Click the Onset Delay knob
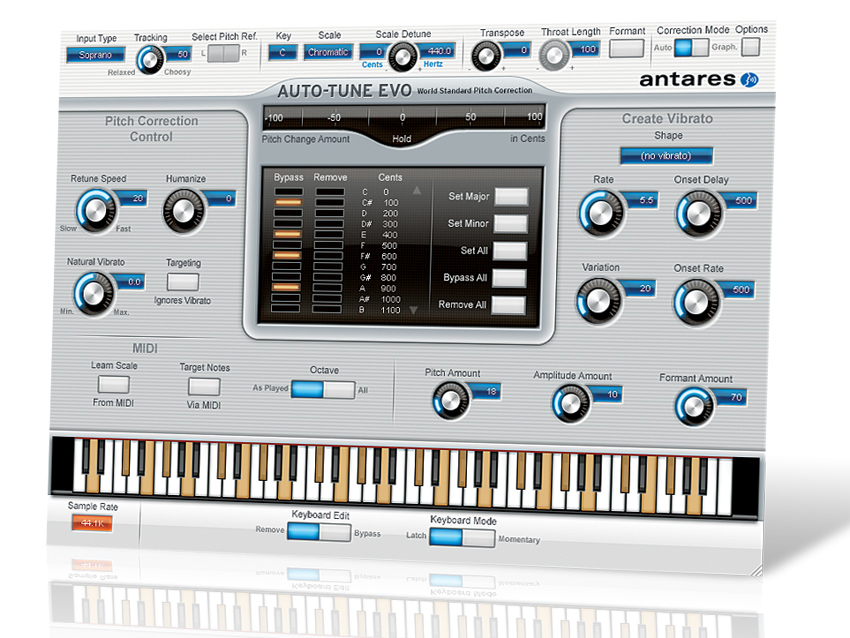Screen dimensions: 850x638 point(699,214)
